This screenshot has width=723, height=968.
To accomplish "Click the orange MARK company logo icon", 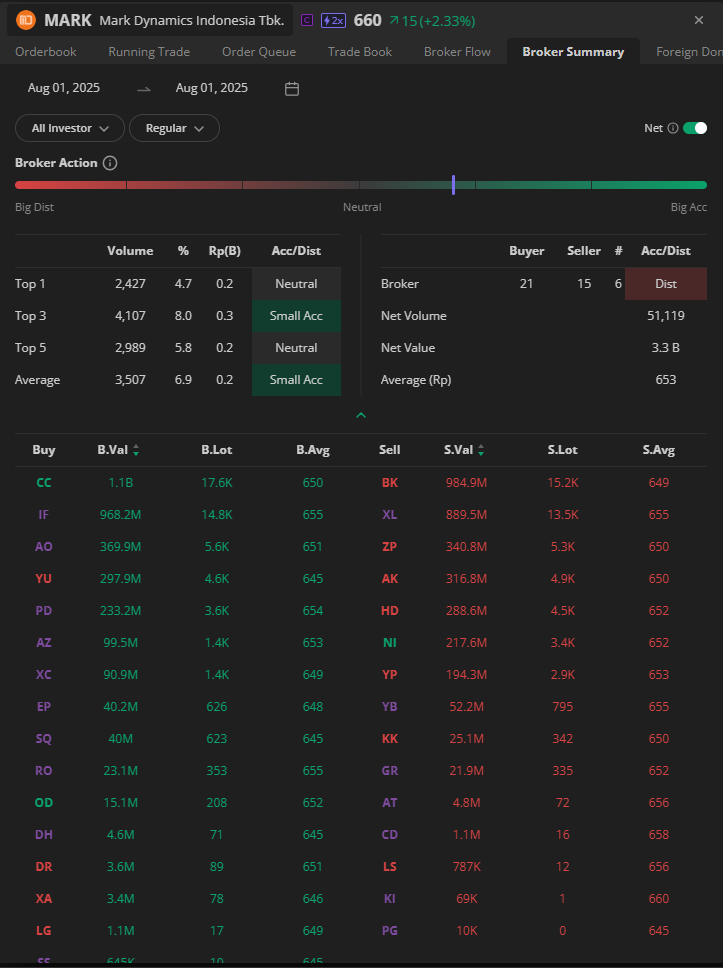I will [x=26, y=20].
